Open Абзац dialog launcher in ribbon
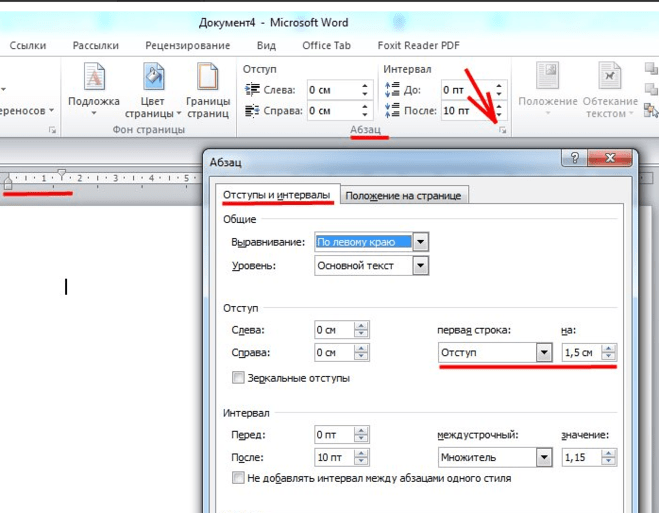Viewport: 659px width, 513px height. pos(503,130)
